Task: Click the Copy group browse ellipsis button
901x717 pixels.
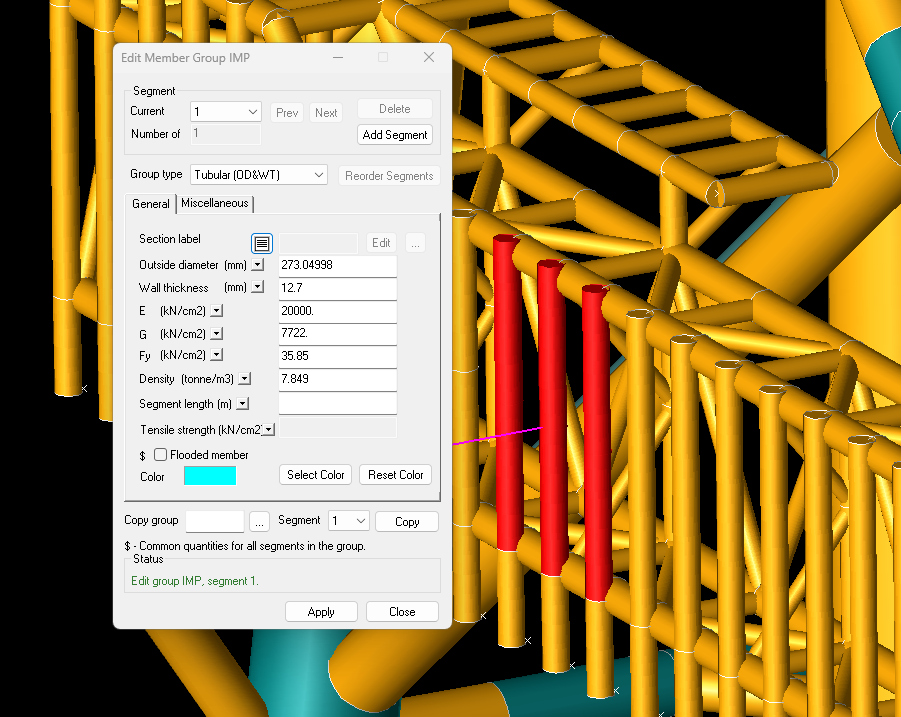Action: [x=259, y=522]
